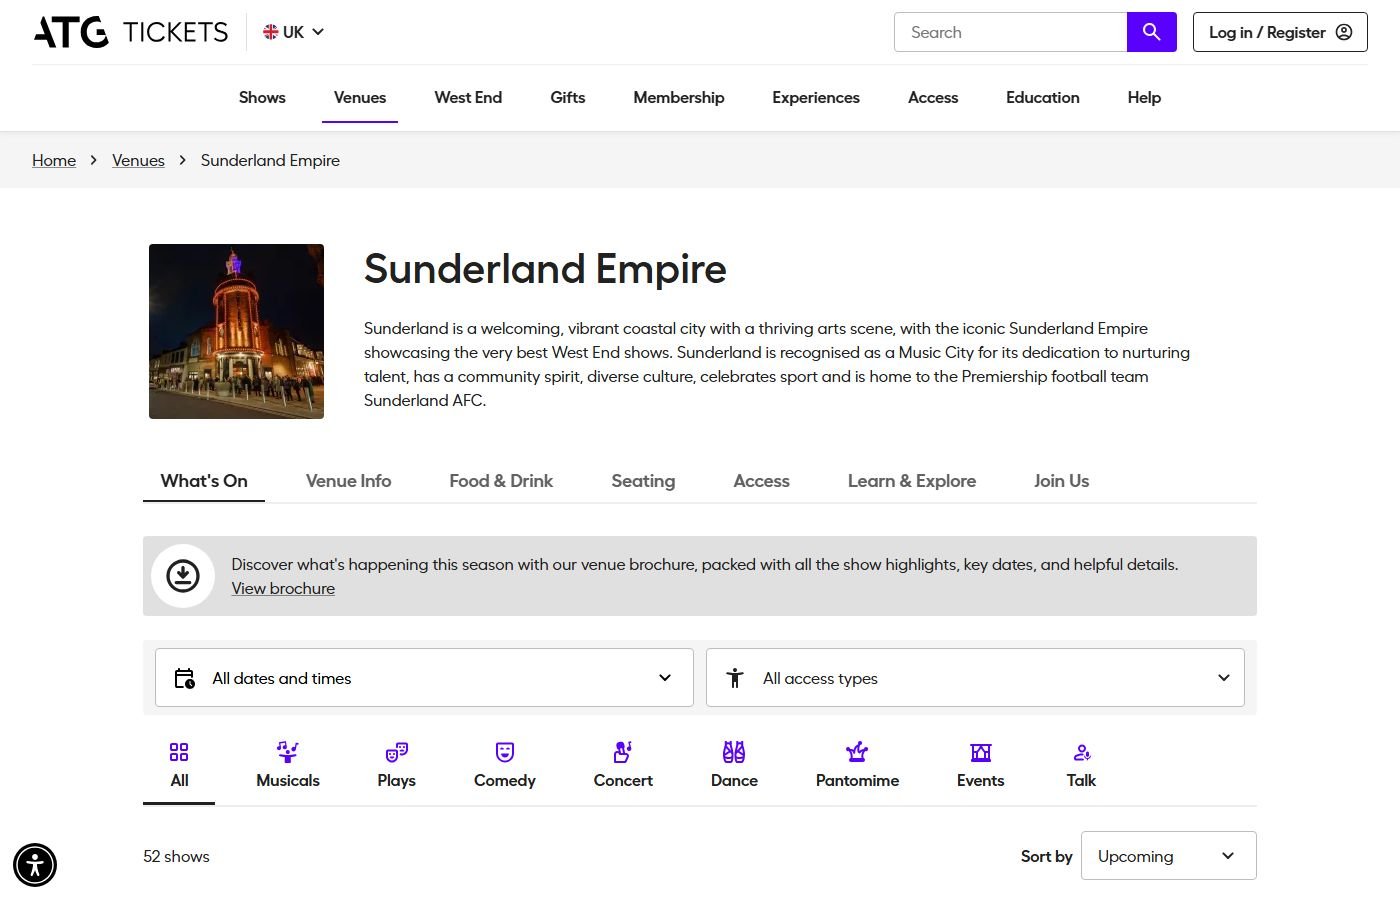Switch to the Venue Info tab

348,481
